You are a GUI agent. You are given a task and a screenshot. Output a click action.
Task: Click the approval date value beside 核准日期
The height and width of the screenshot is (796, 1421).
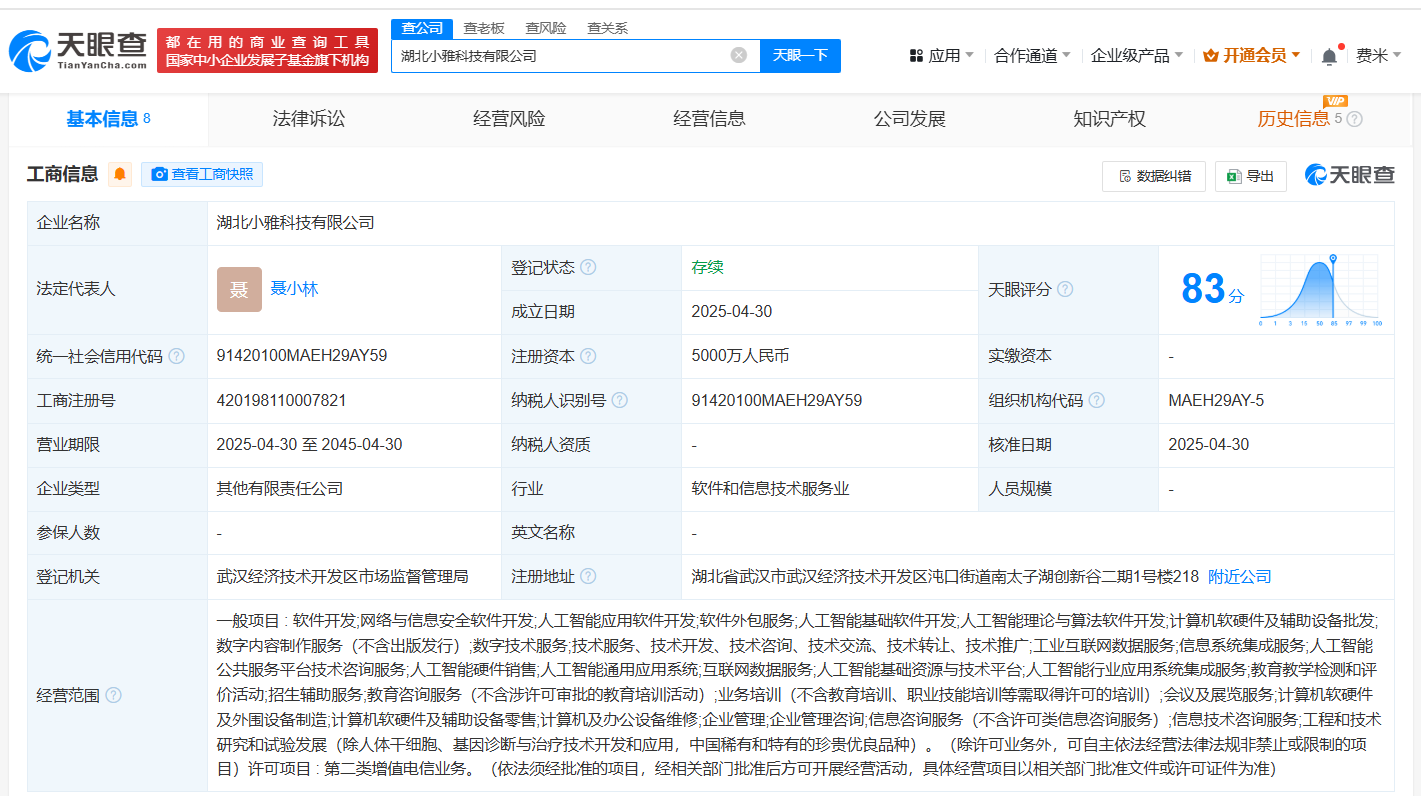tap(1209, 444)
